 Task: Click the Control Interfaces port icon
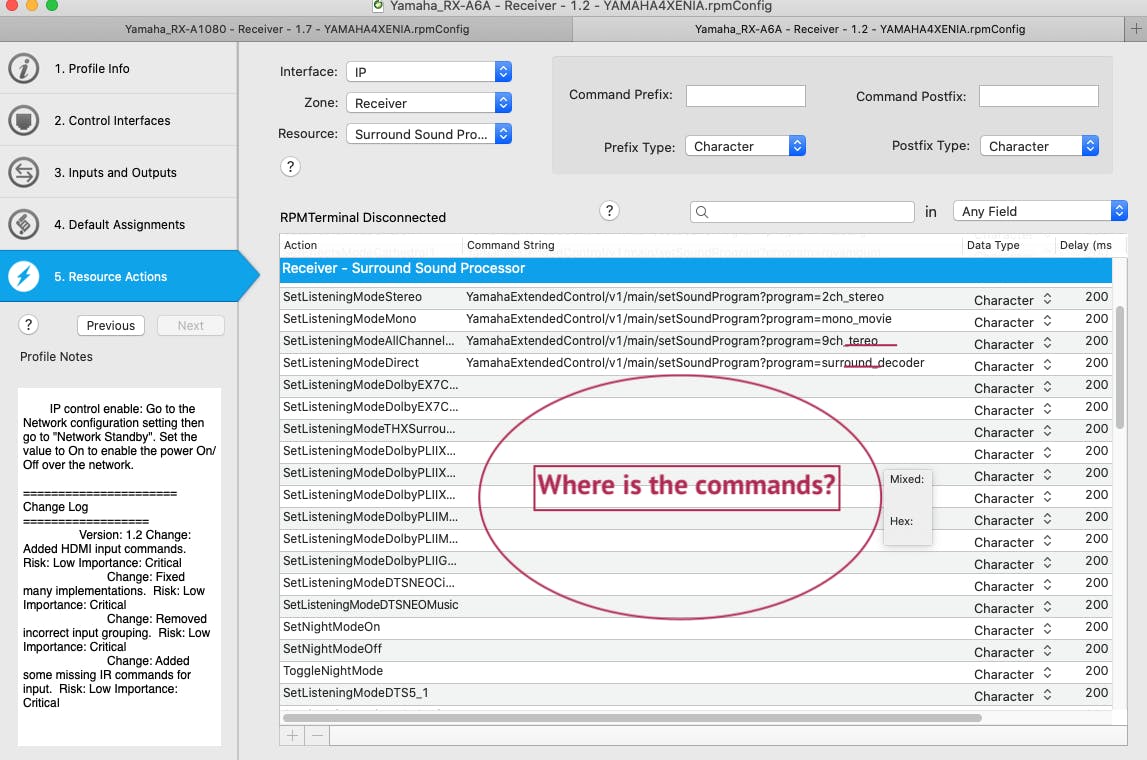[23, 120]
